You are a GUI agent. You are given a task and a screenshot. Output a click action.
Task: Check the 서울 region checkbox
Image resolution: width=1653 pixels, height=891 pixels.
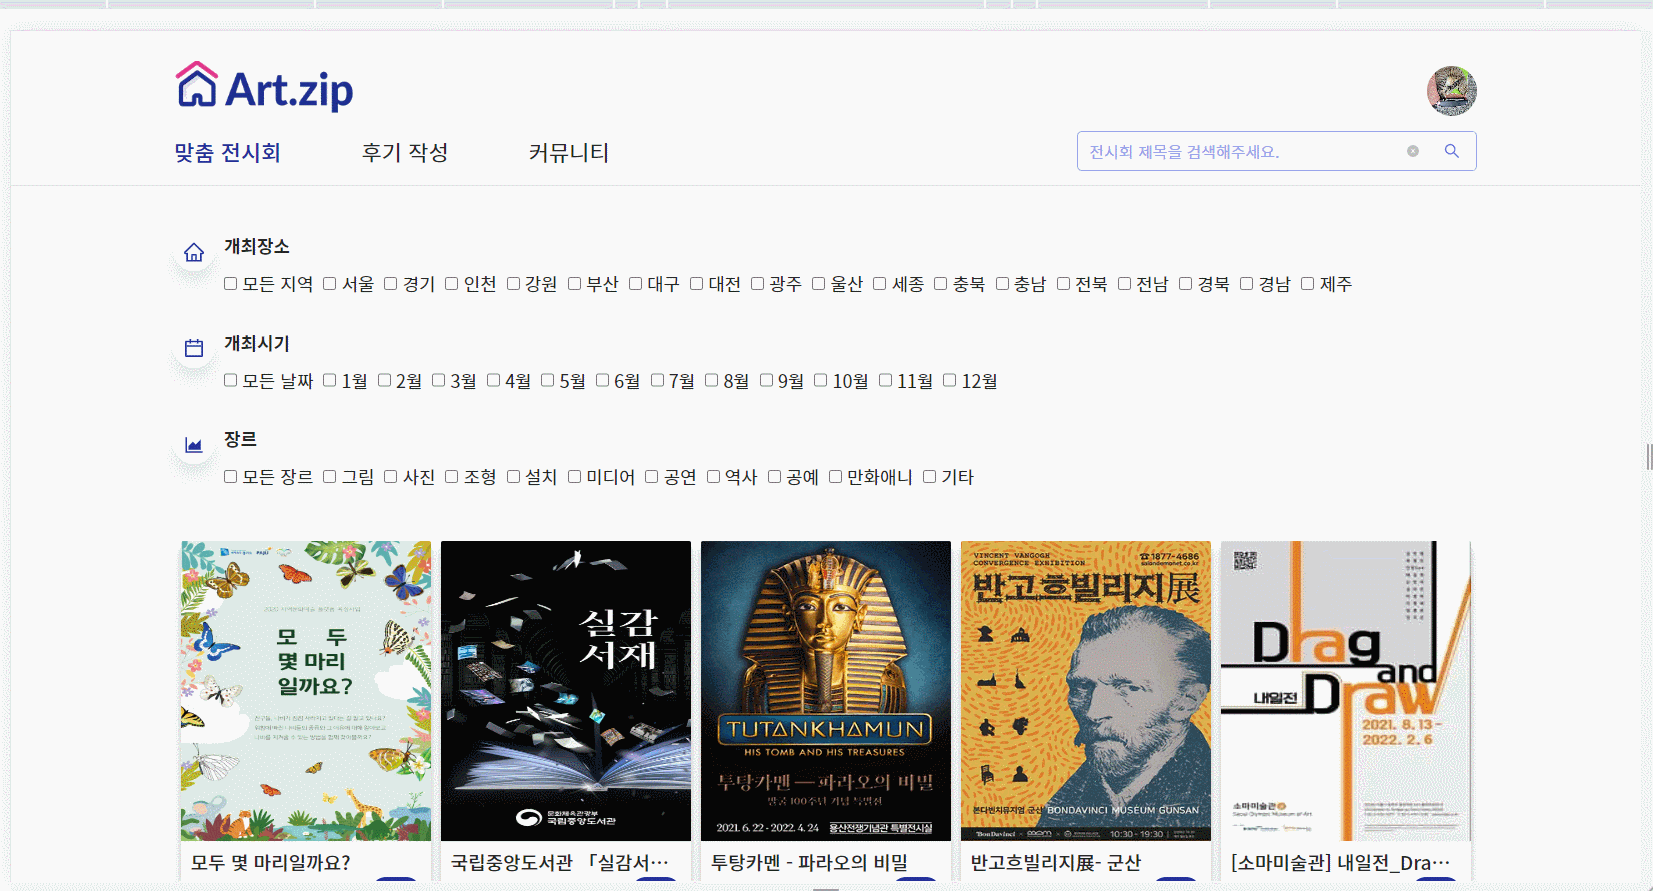(330, 284)
